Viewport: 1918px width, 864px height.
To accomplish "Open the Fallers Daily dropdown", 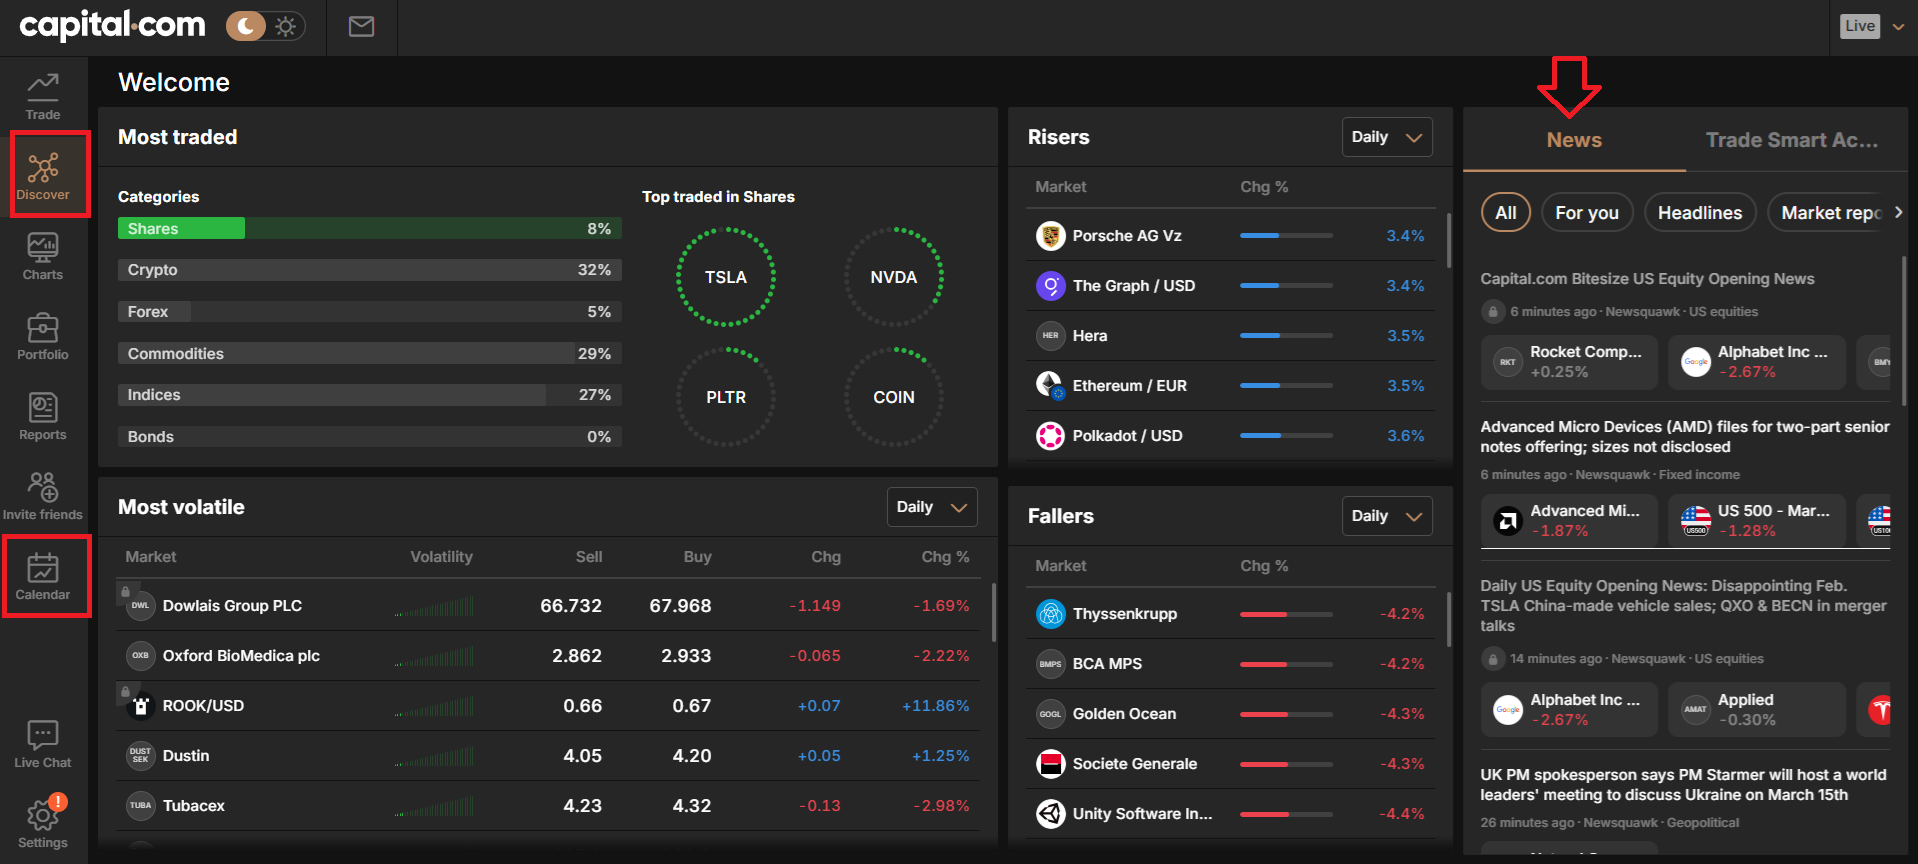I will pyautogui.click(x=1387, y=516).
